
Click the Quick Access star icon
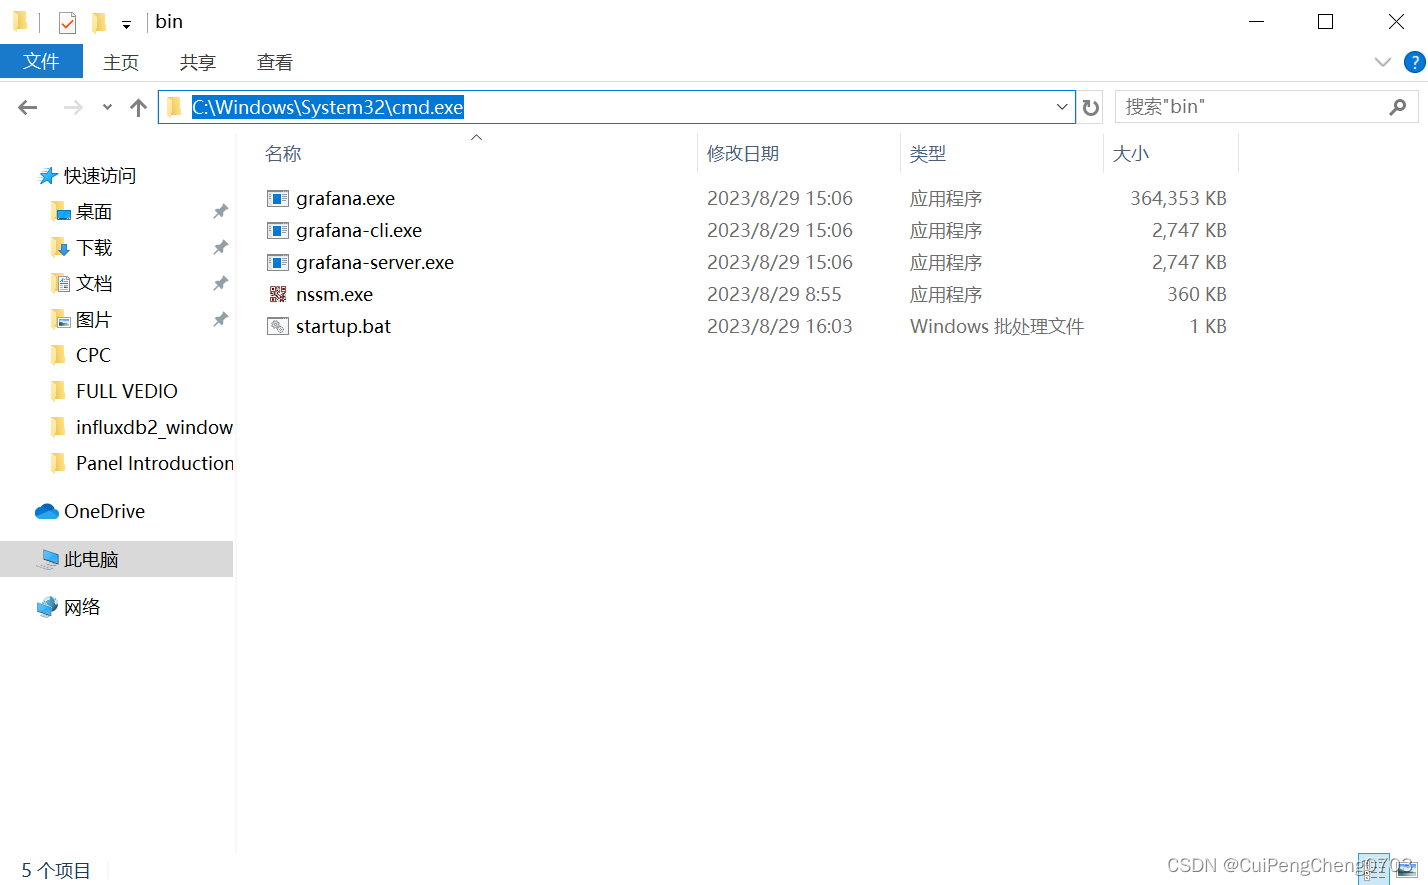[x=48, y=176]
